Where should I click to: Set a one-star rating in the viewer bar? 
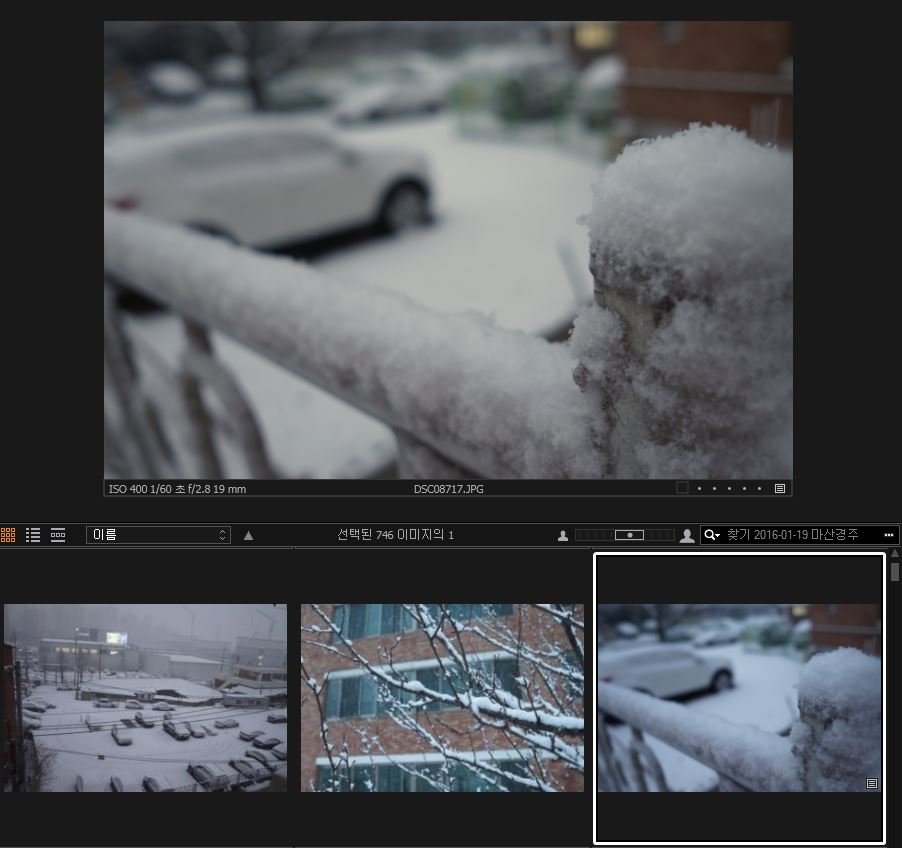(x=700, y=488)
